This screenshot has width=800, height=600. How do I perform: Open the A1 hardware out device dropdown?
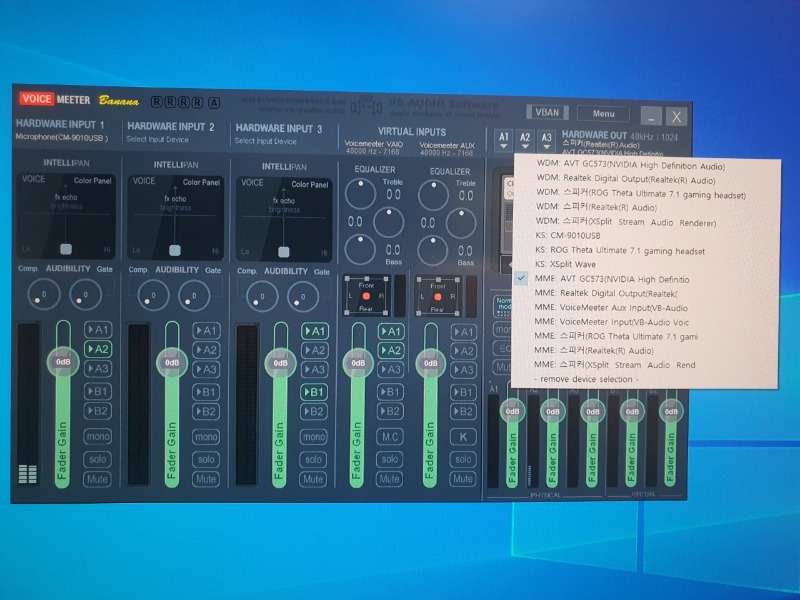click(x=504, y=140)
